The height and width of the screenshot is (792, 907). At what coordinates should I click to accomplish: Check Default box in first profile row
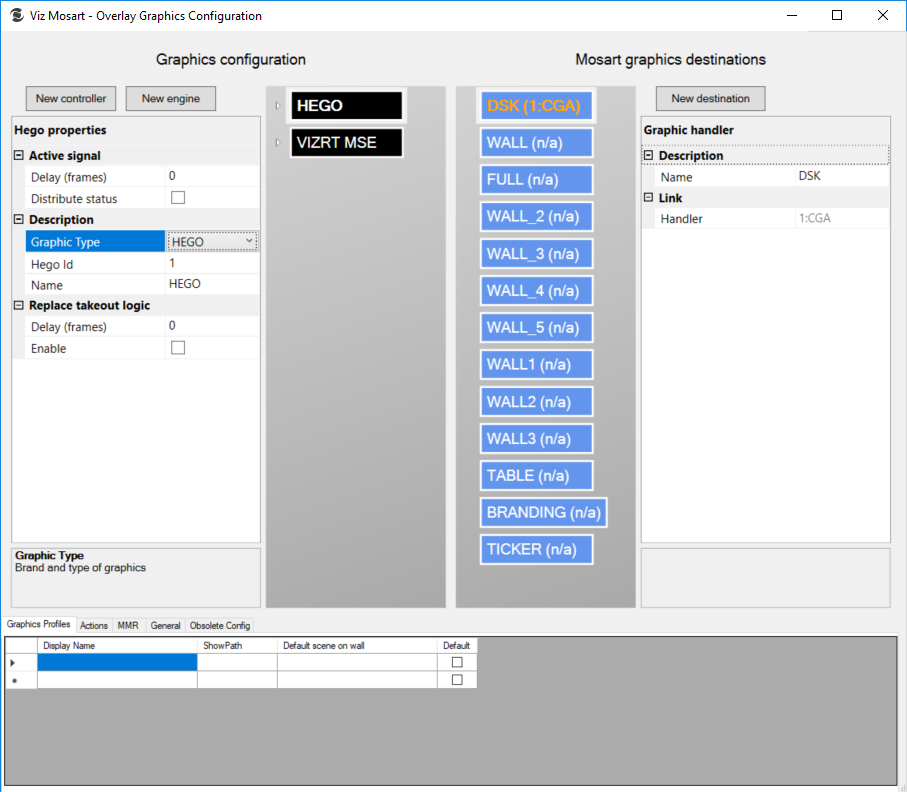457,662
